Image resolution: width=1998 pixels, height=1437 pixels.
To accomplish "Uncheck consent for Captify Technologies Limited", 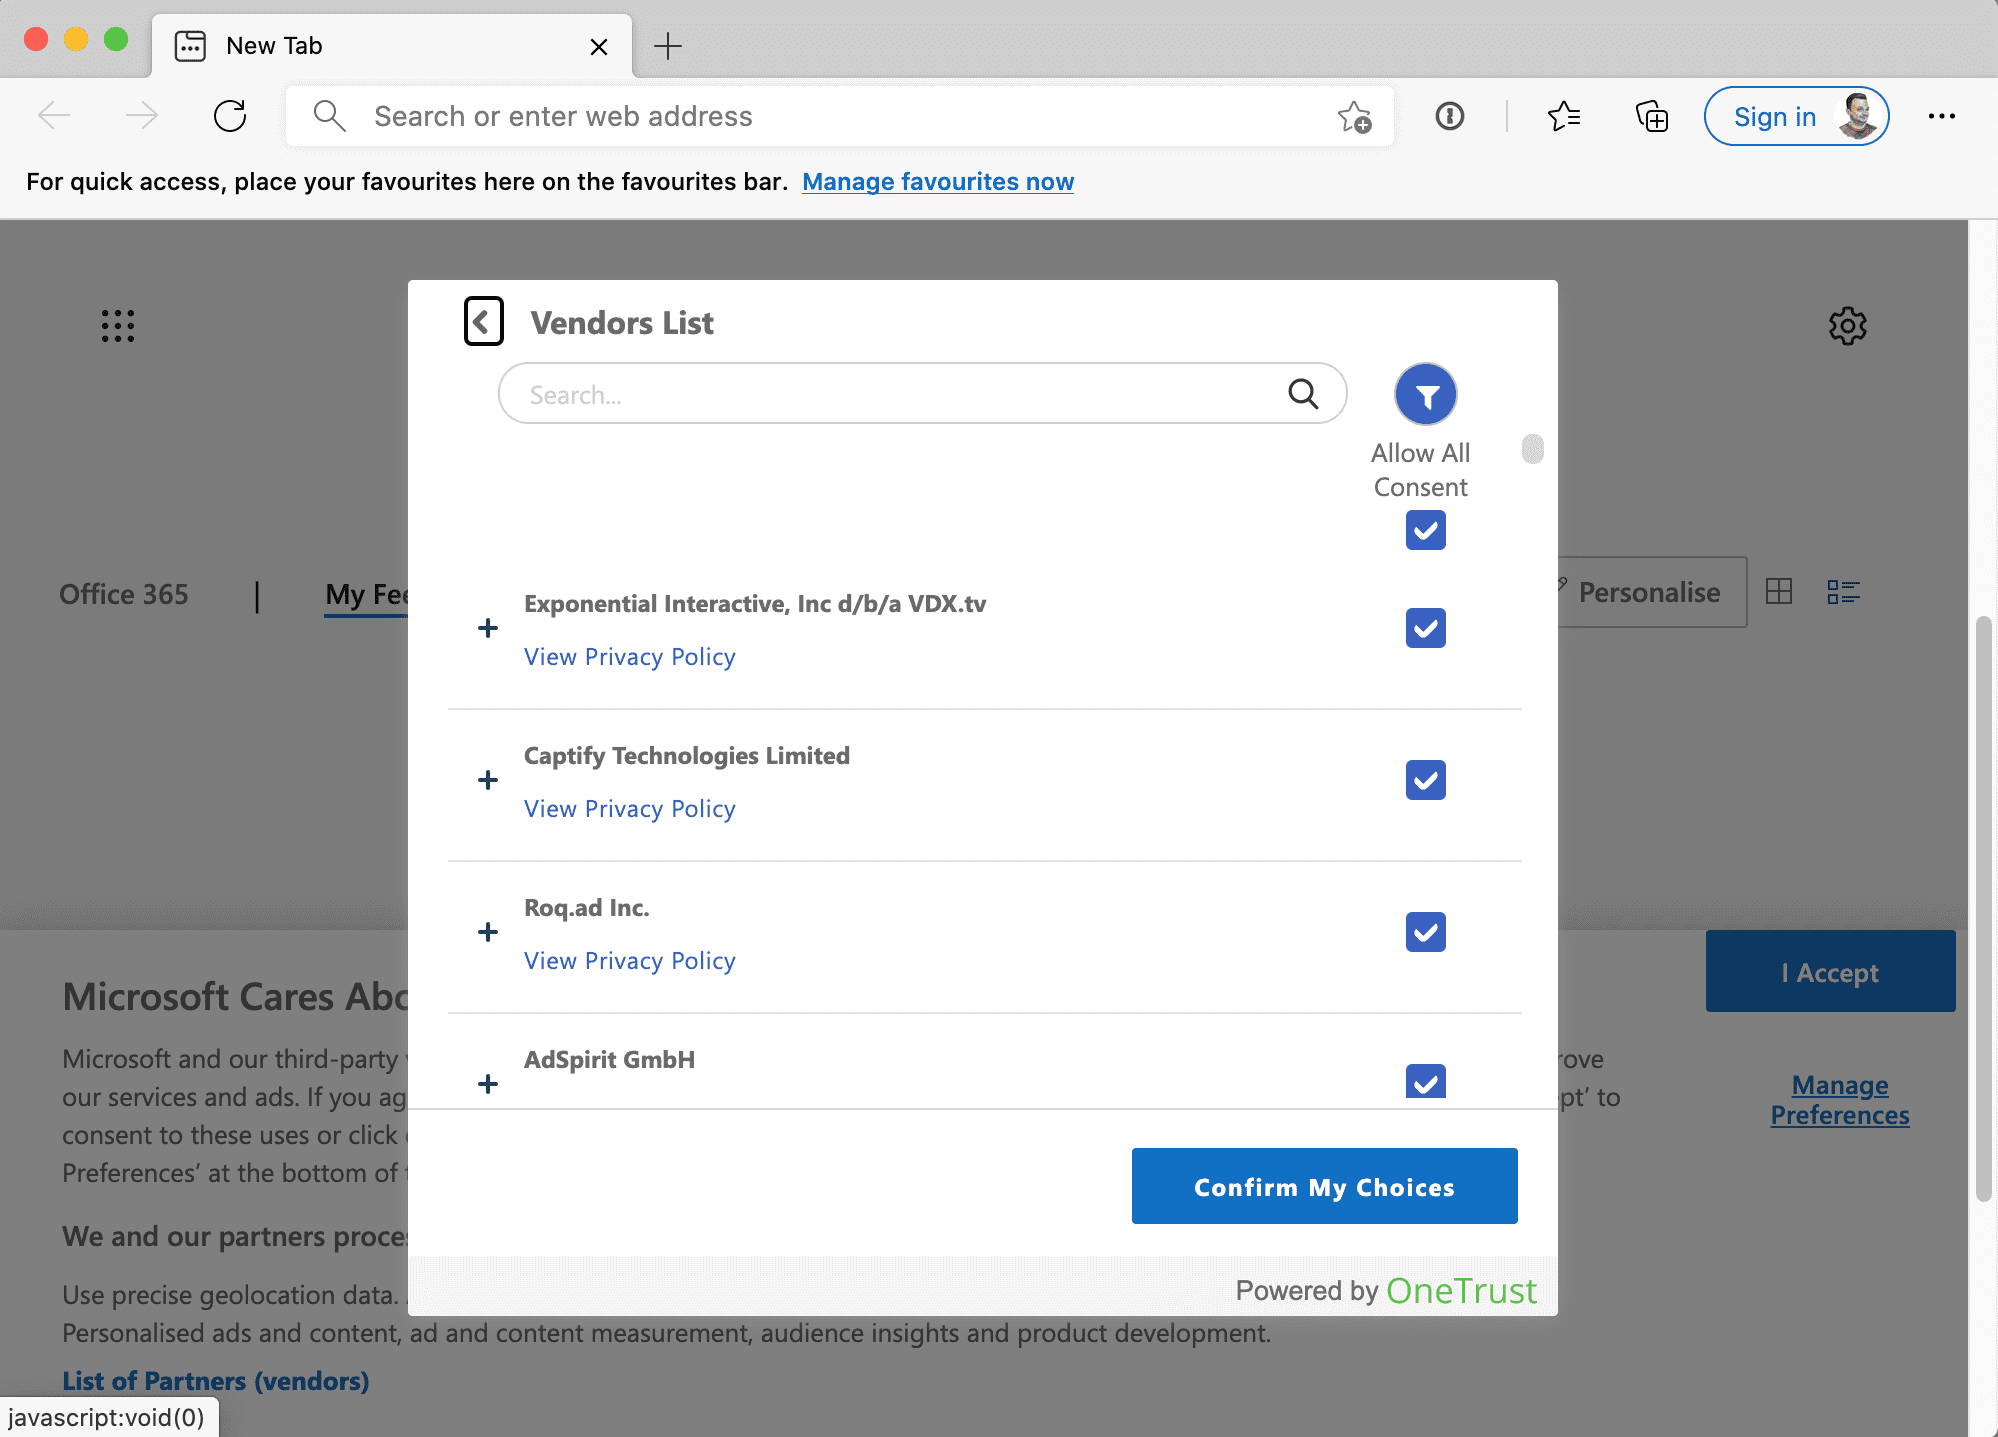I will [x=1425, y=780].
